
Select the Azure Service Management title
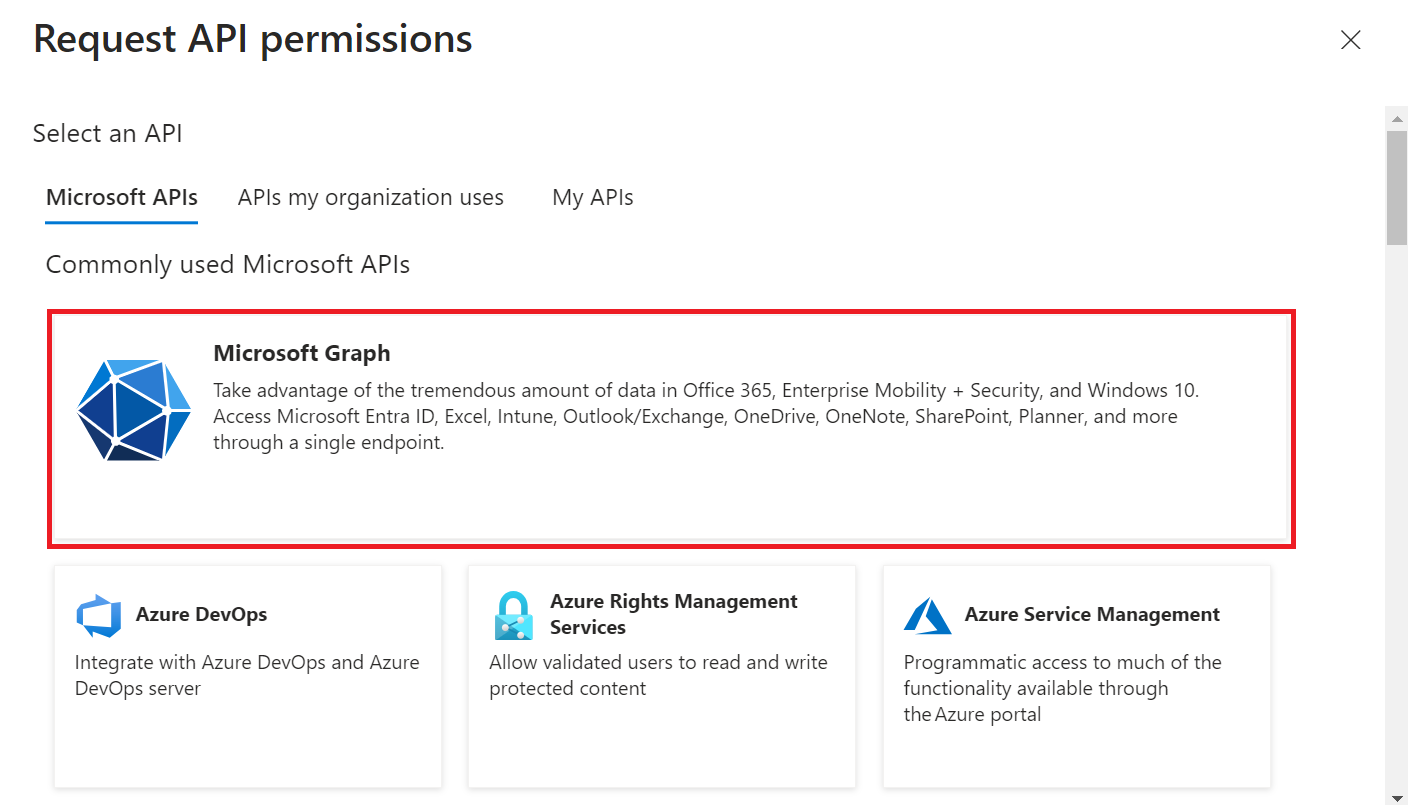coord(1091,614)
